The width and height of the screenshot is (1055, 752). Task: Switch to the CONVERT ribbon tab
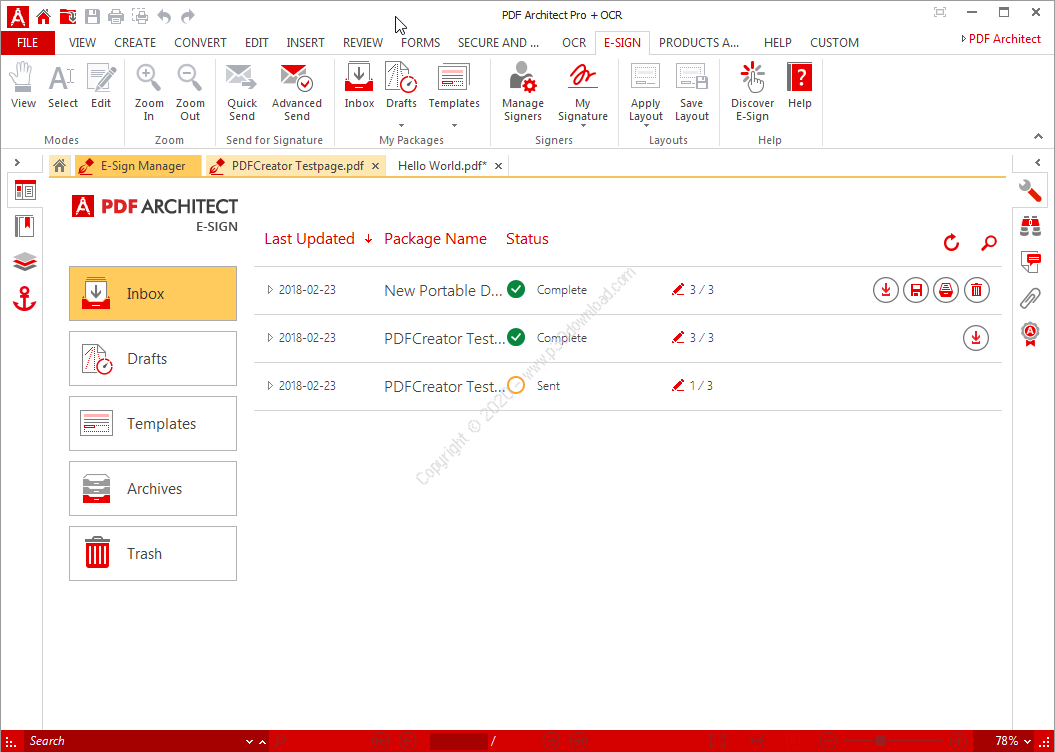click(x=200, y=43)
